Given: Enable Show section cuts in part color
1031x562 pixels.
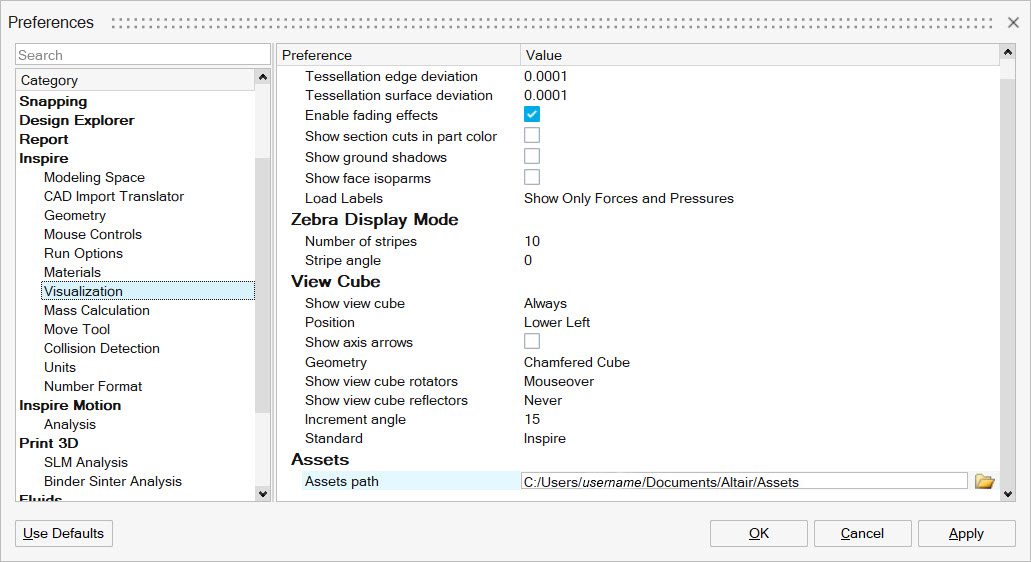Looking at the screenshot, I should coord(532,136).
